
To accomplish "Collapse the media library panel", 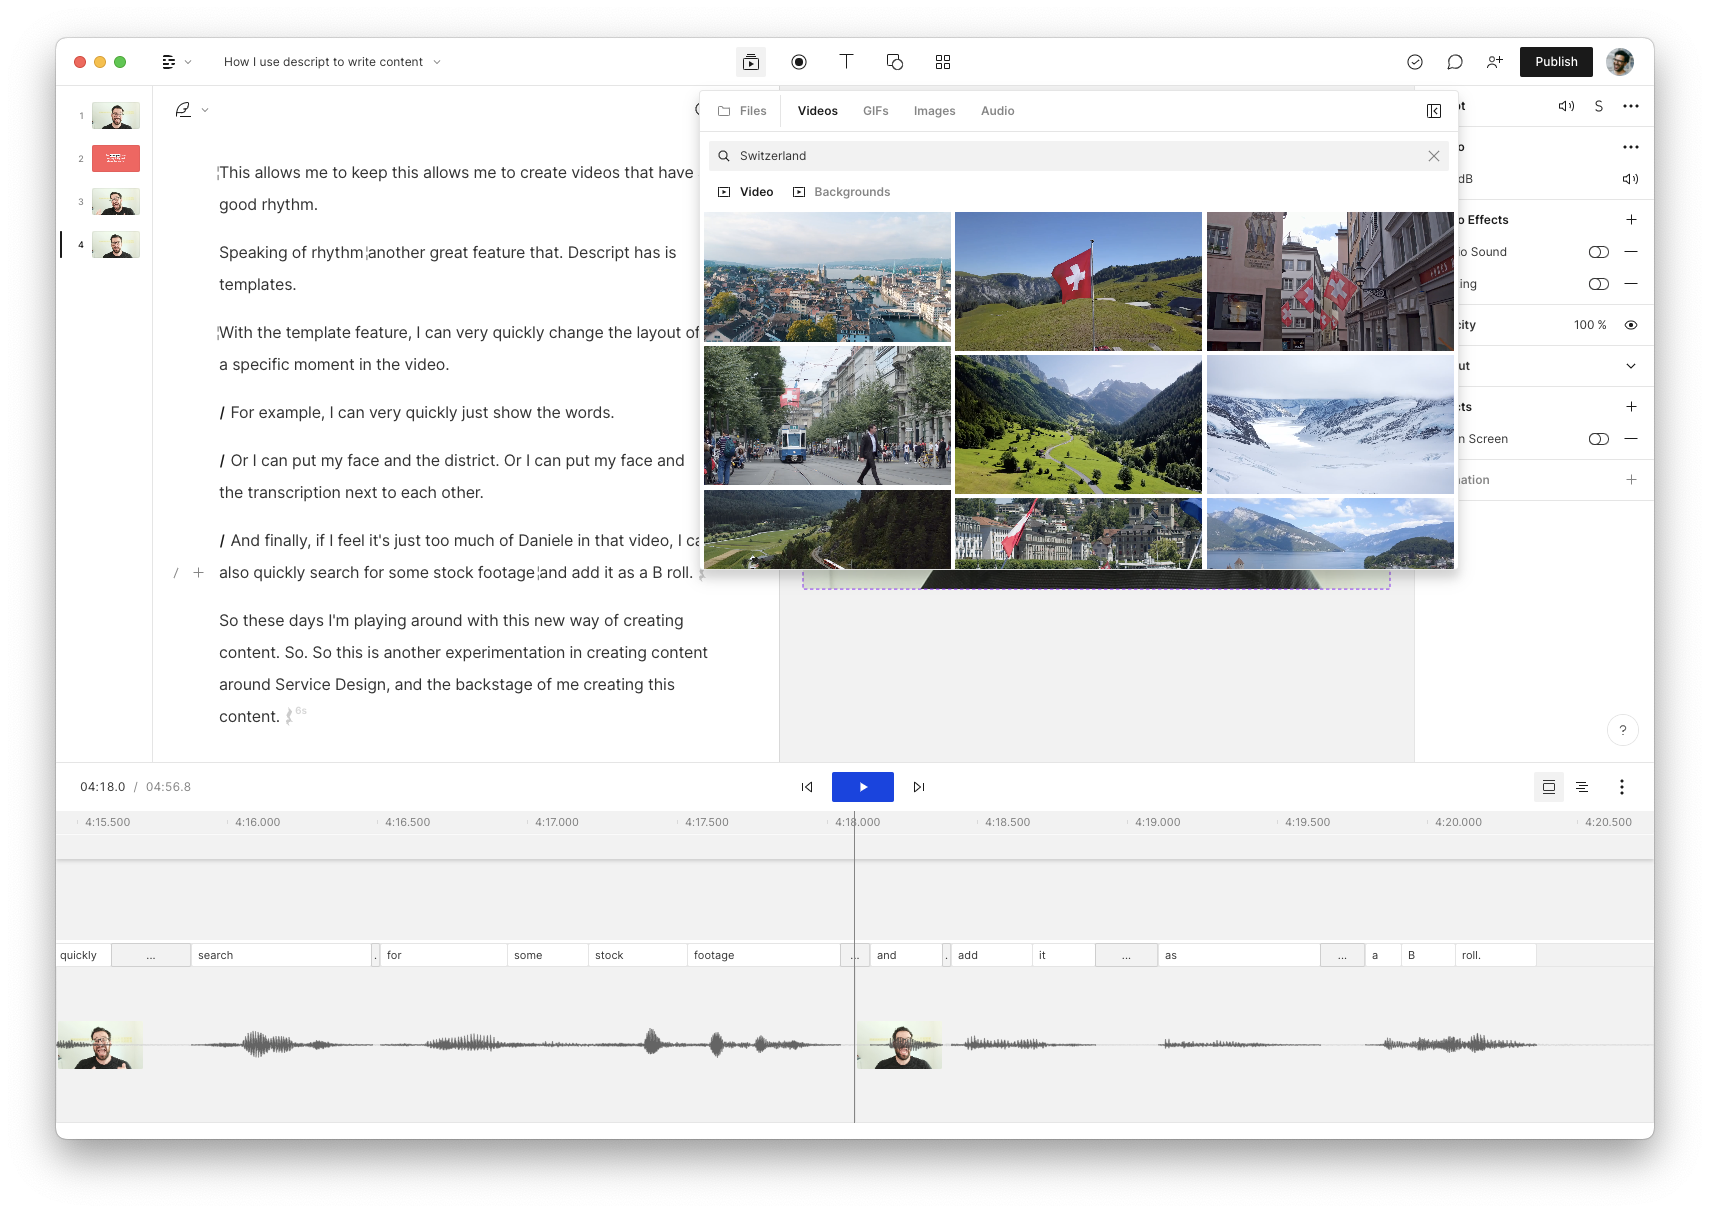I will (x=1433, y=111).
